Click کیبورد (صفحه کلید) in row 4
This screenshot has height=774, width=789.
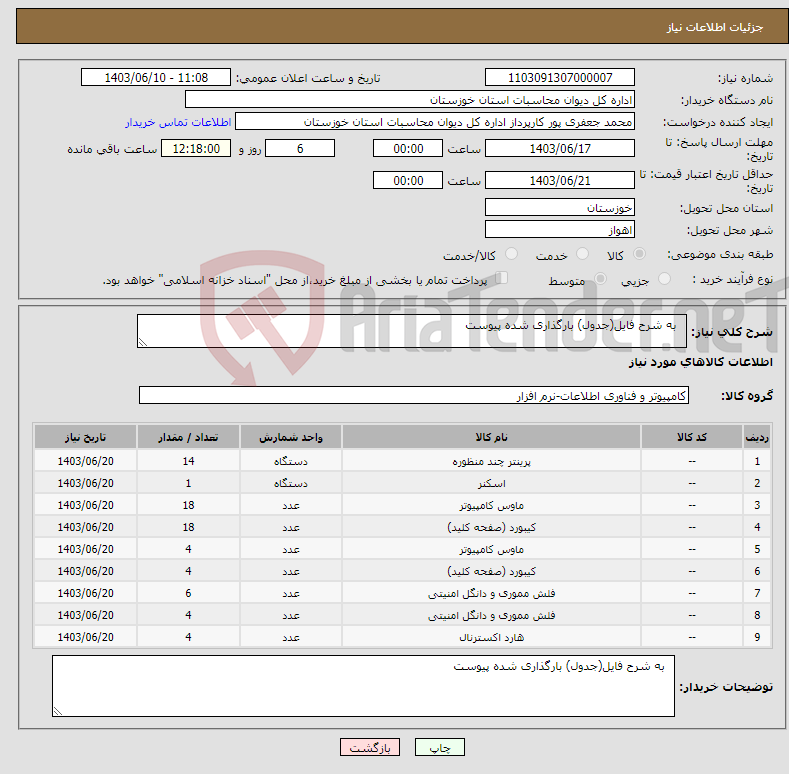pos(491,527)
